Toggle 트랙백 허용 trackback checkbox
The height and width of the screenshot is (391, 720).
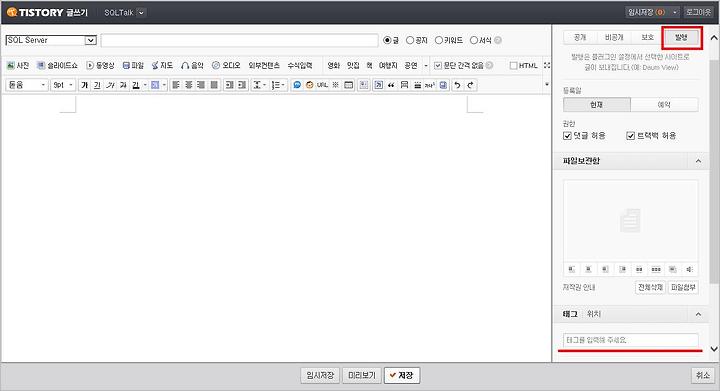[630, 136]
